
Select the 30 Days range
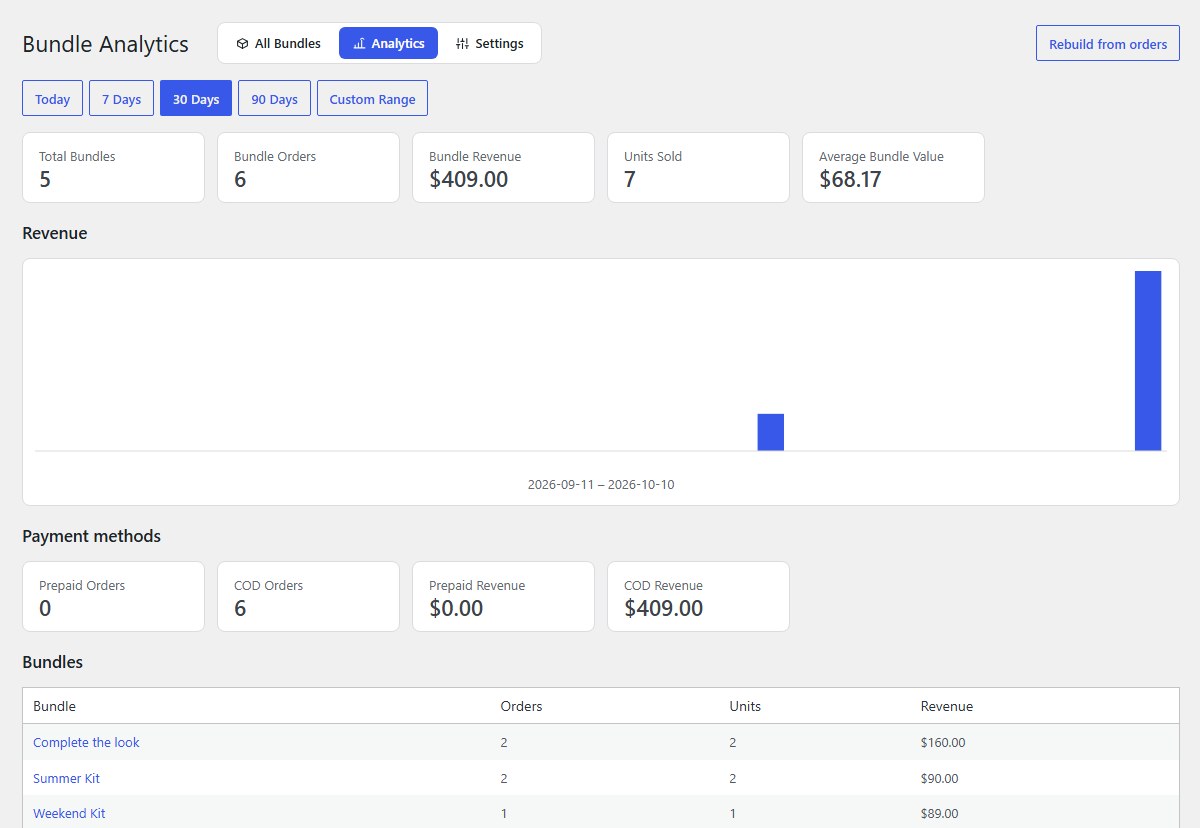tap(196, 99)
